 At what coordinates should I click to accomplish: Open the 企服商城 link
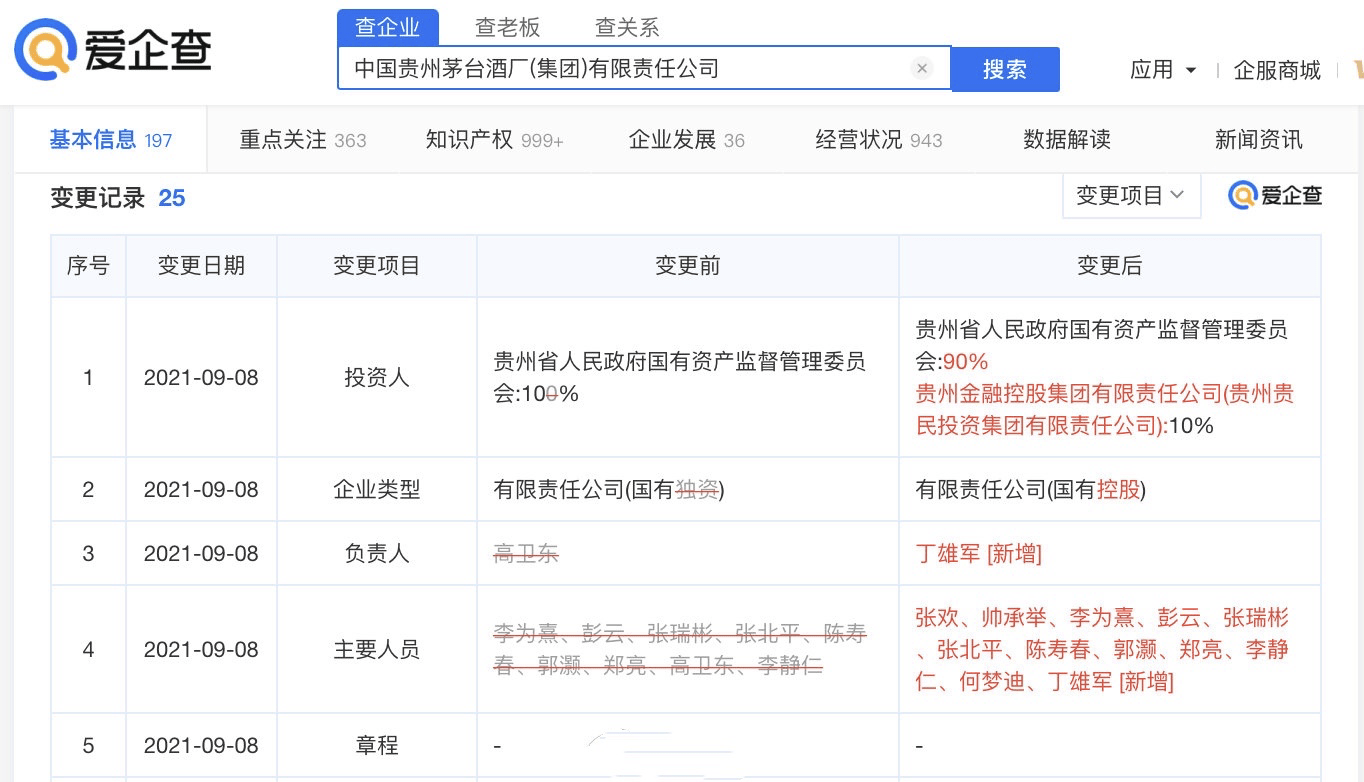tap(1277, 70)
